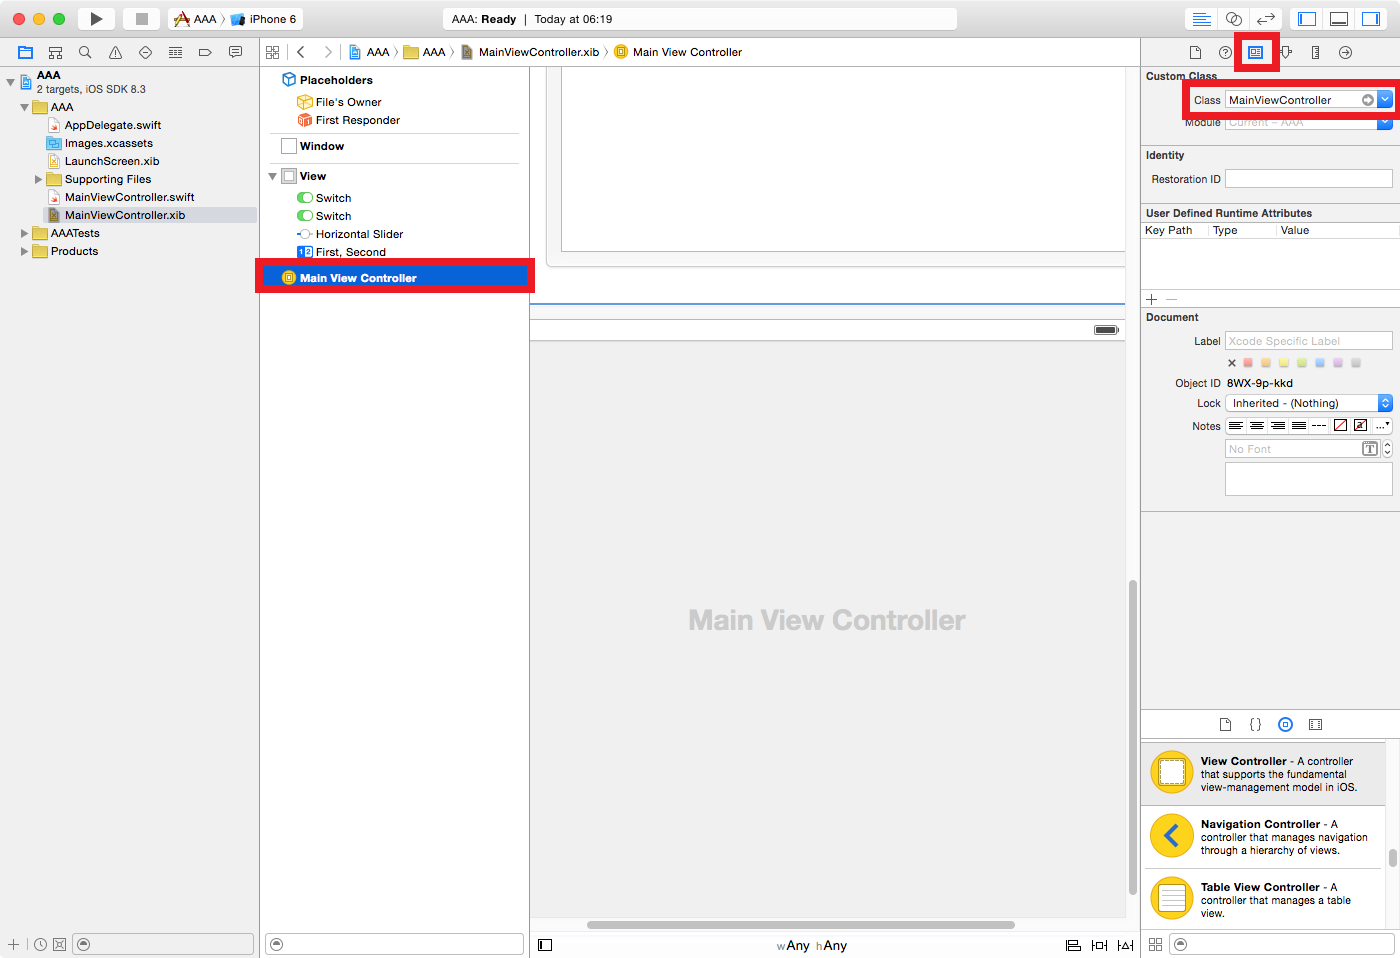1400x958 pixels.
Task: Set notes alignment to justified
Action: pos(1299,426)
